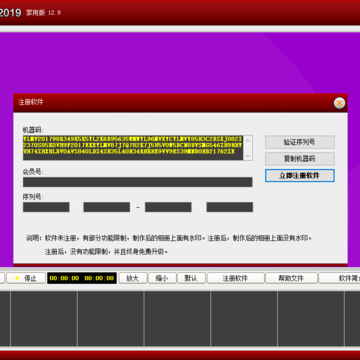This screenshot has width=360, height=360.
Task: Close the 注册软件 registration dialog
Action: click(339, 103)
